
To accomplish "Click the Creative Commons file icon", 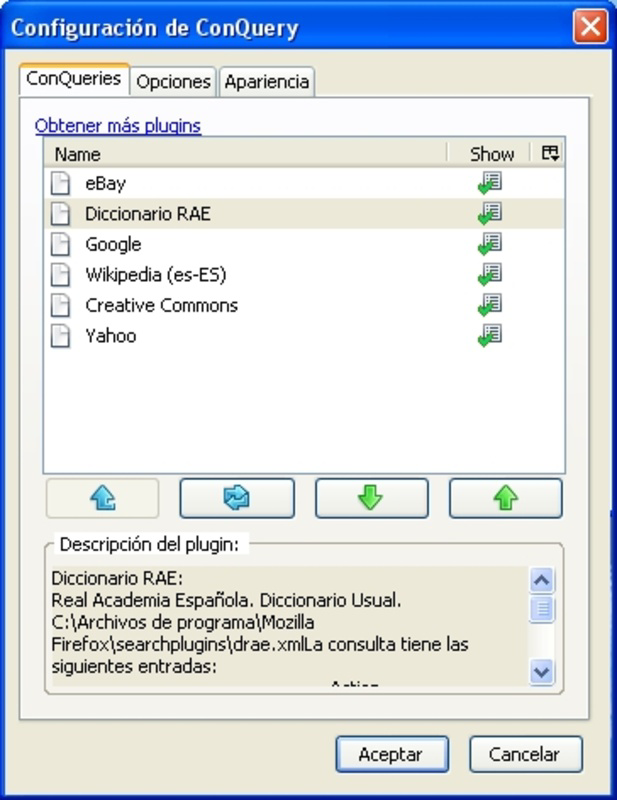I will pos(60,306).
